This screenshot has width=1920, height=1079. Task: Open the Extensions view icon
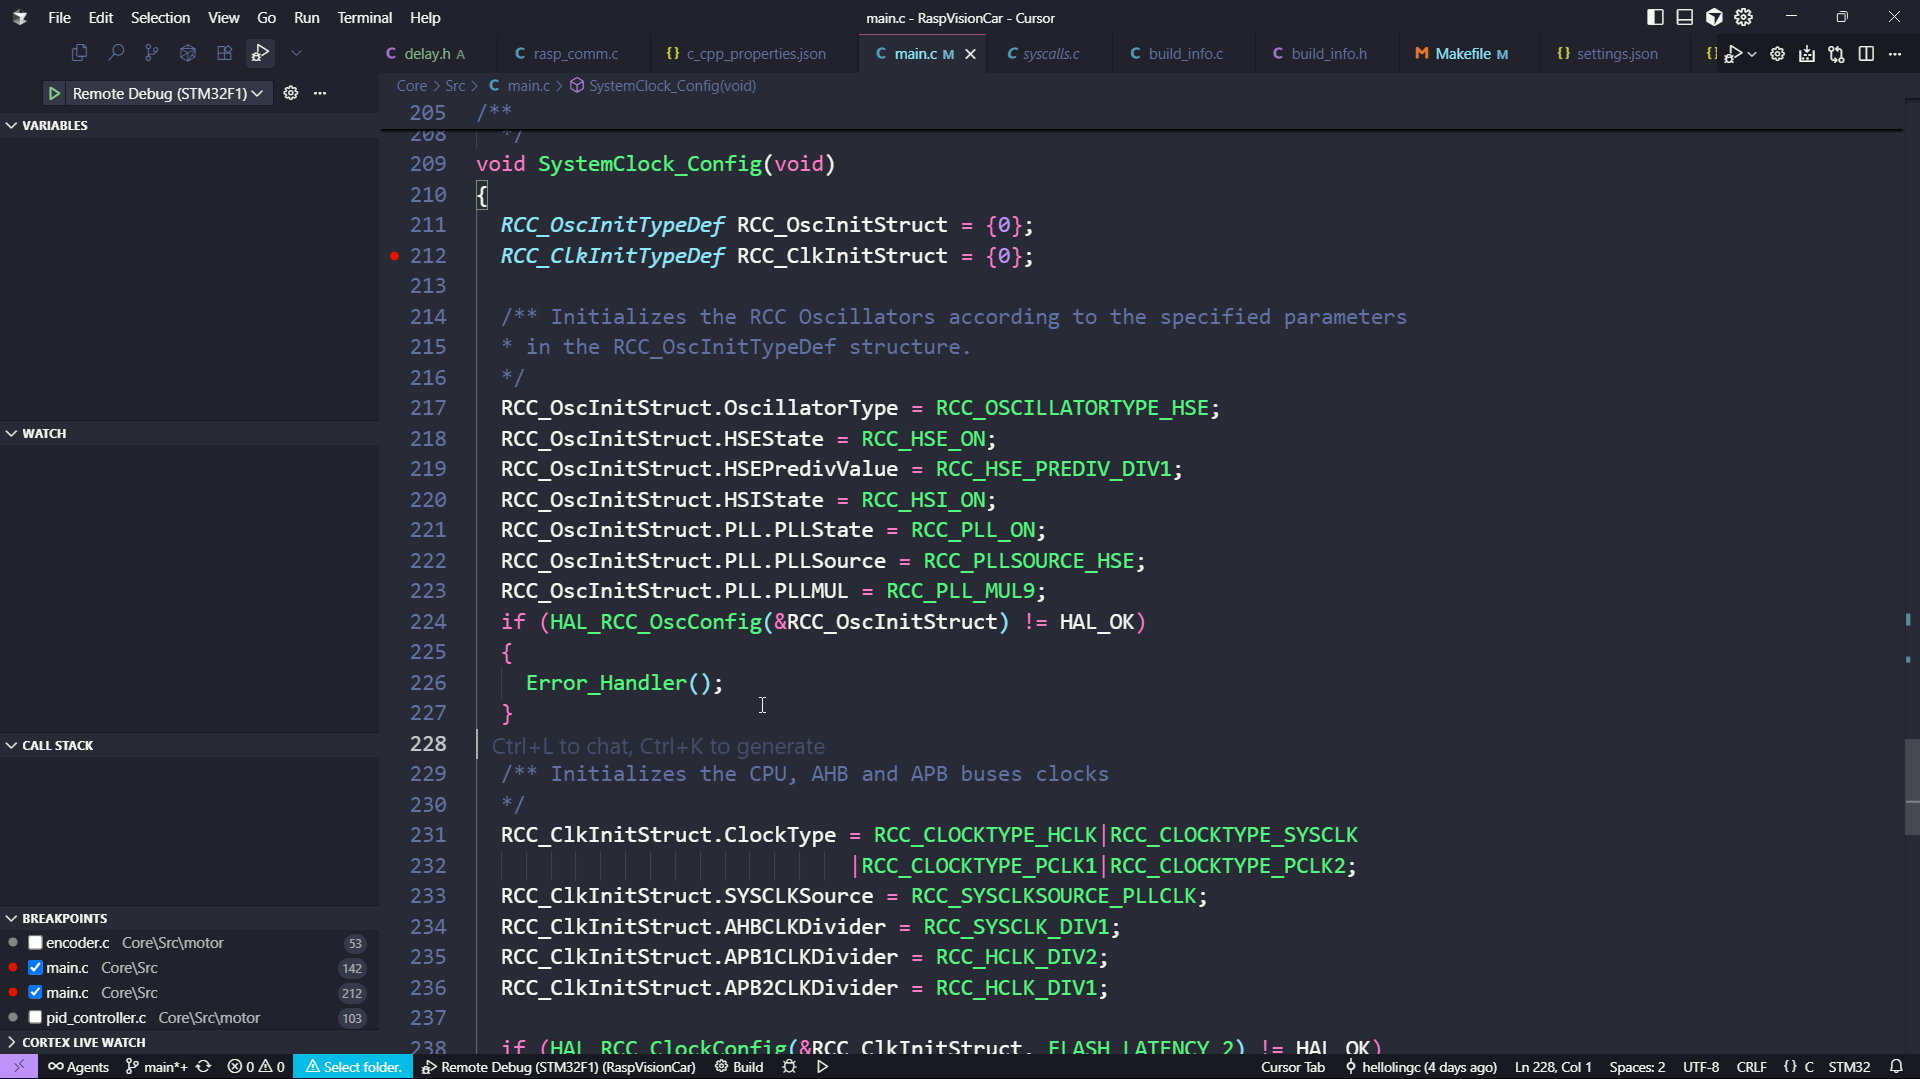coord(224,53)
